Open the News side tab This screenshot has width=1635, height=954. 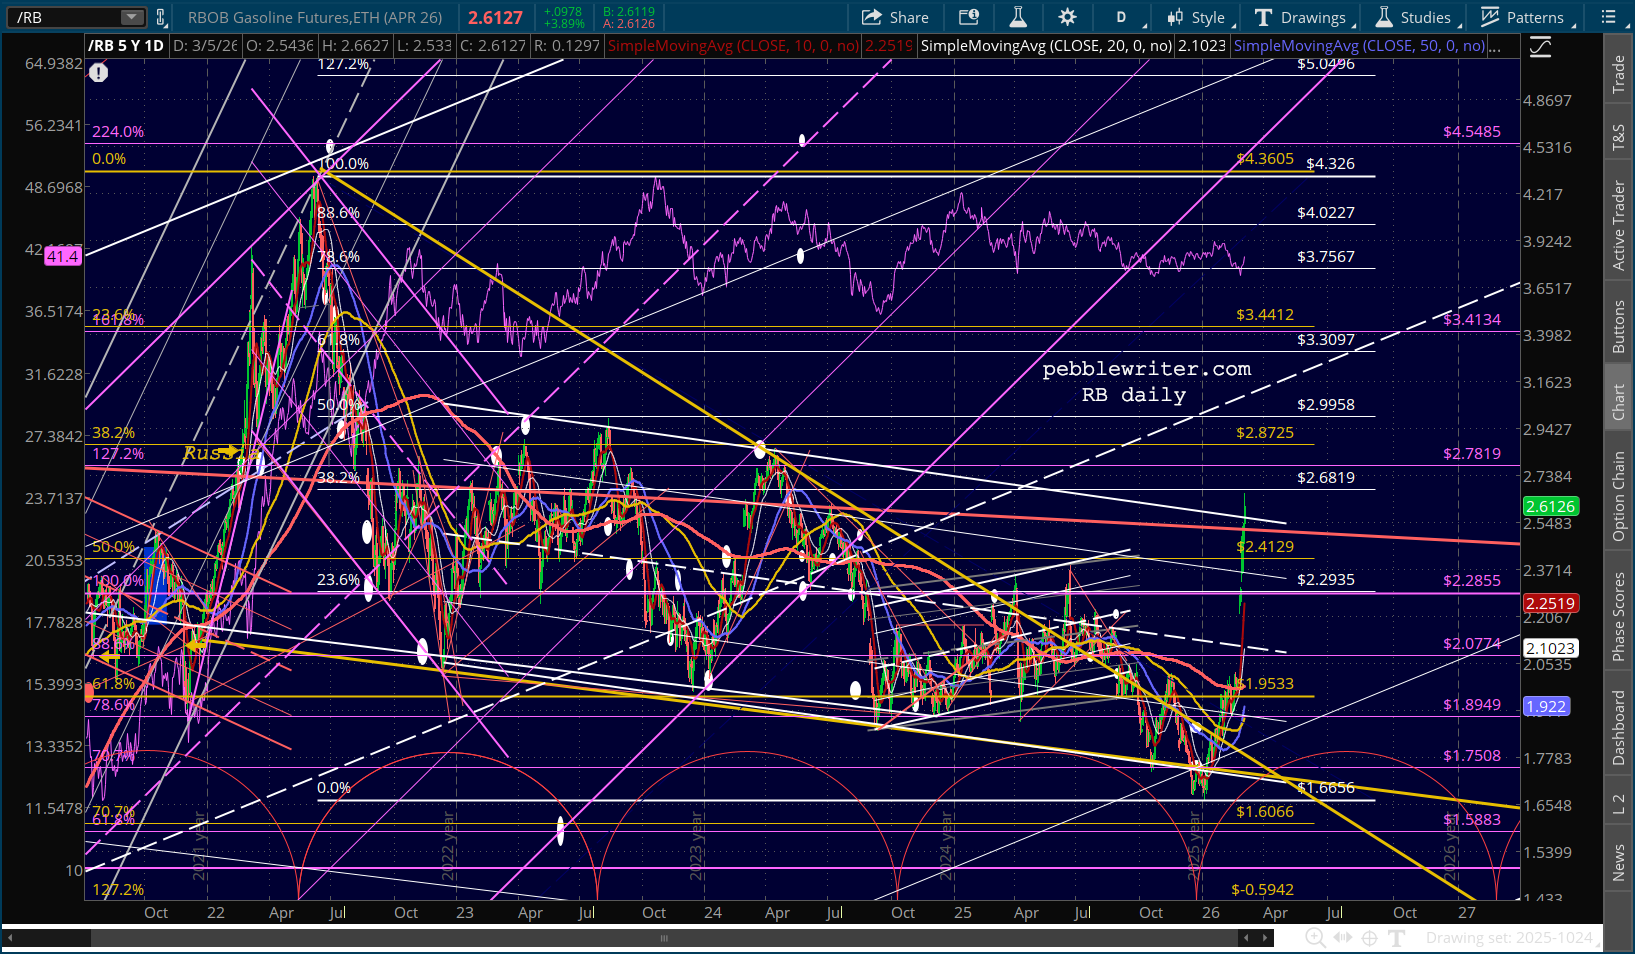point(1619,863)
